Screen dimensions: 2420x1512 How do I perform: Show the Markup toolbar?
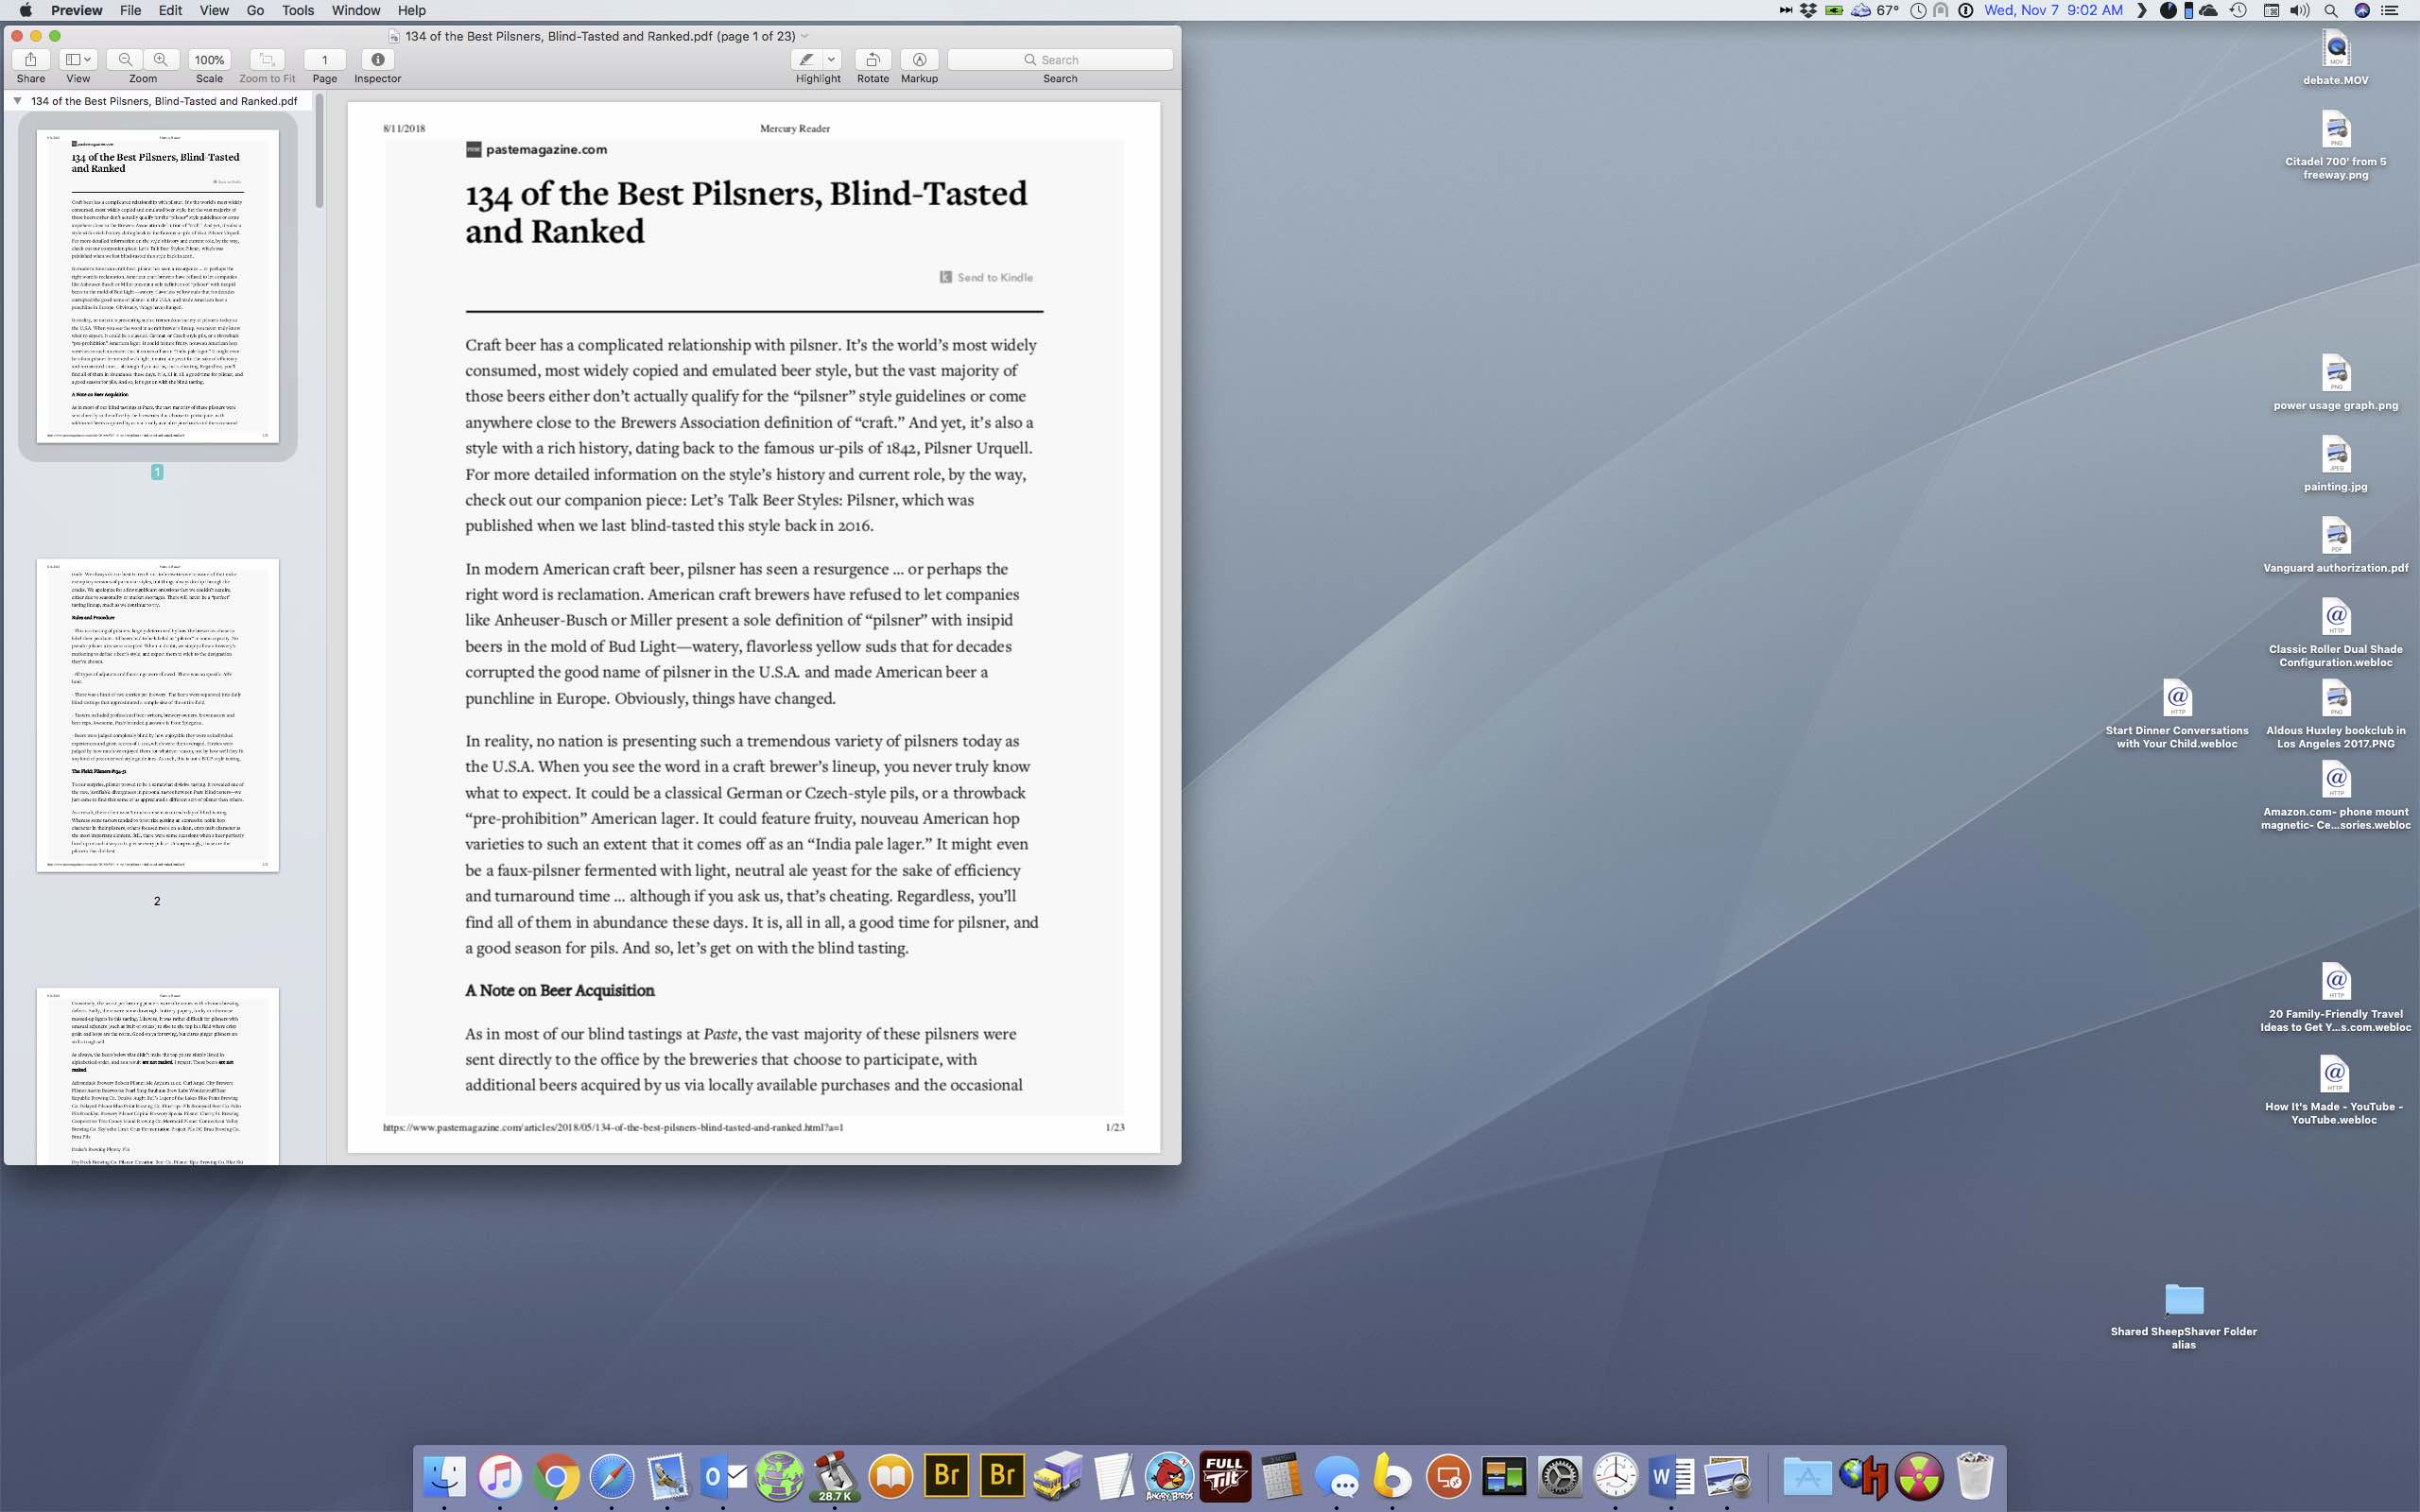[x=919, y=60]
